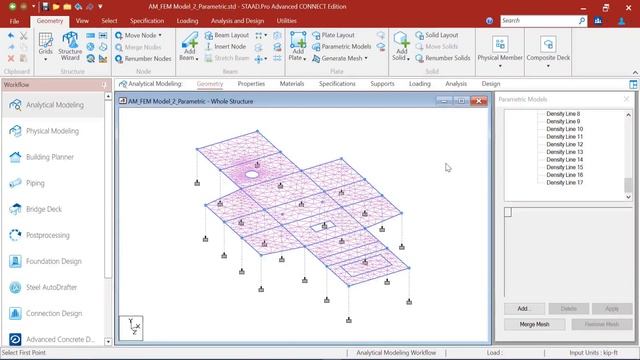Select the Insert Node tool

tap(226, 47)
